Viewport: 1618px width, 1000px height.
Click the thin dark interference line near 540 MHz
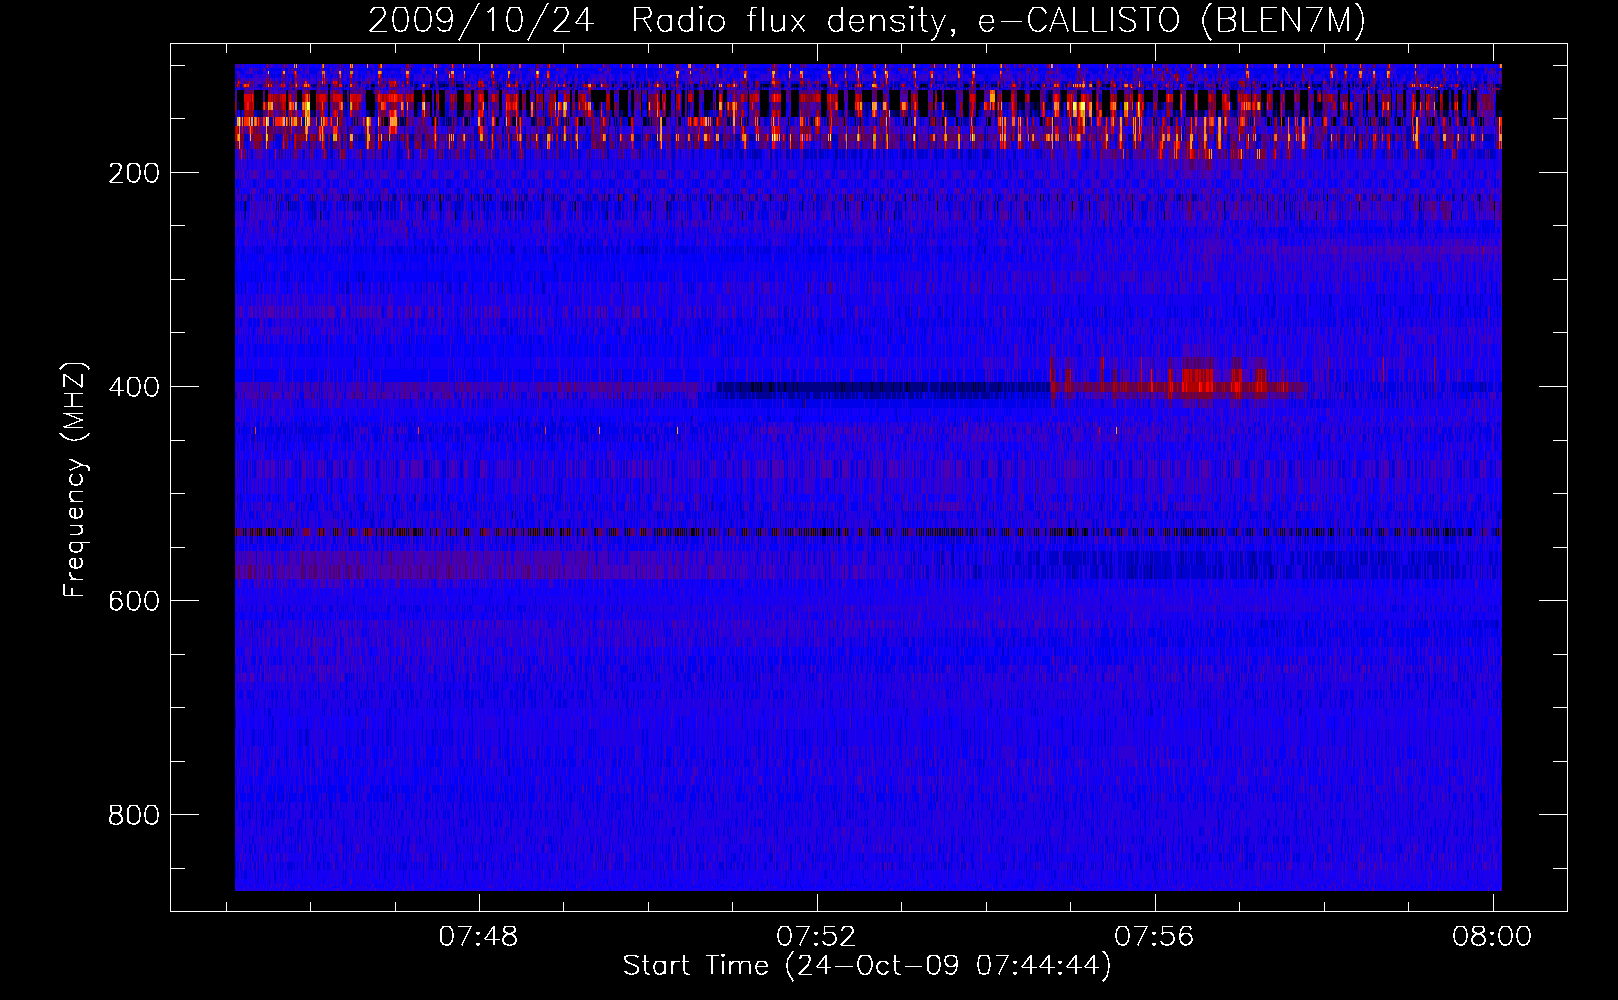point(868,532)
